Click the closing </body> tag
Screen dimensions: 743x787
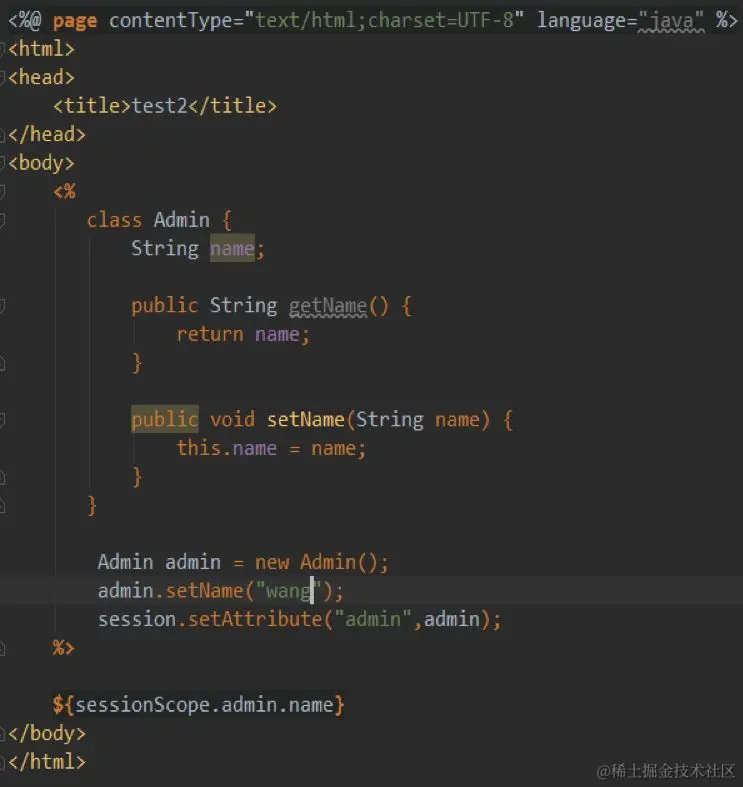click(47, 734)
